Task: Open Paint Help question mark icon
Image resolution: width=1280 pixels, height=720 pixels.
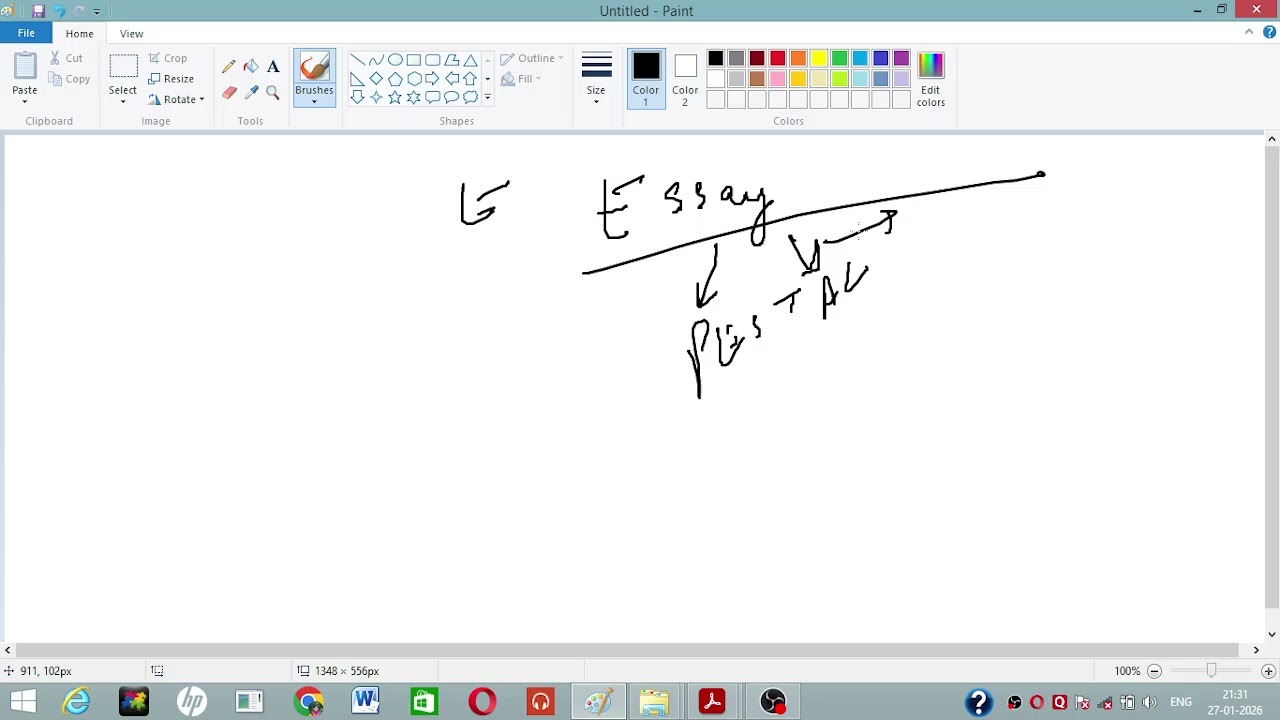Action: pos(1269,33)
